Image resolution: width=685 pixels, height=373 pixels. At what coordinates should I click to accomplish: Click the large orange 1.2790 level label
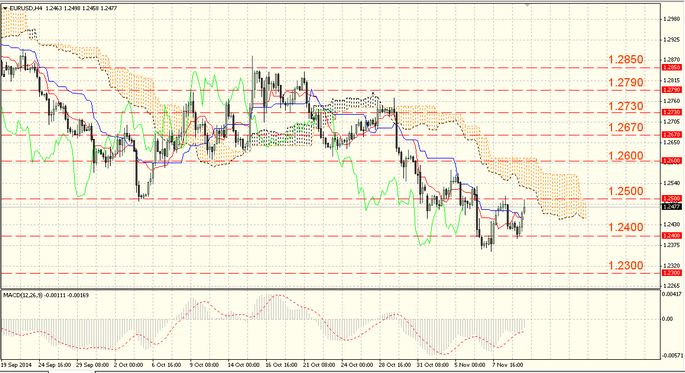point(626,82)
